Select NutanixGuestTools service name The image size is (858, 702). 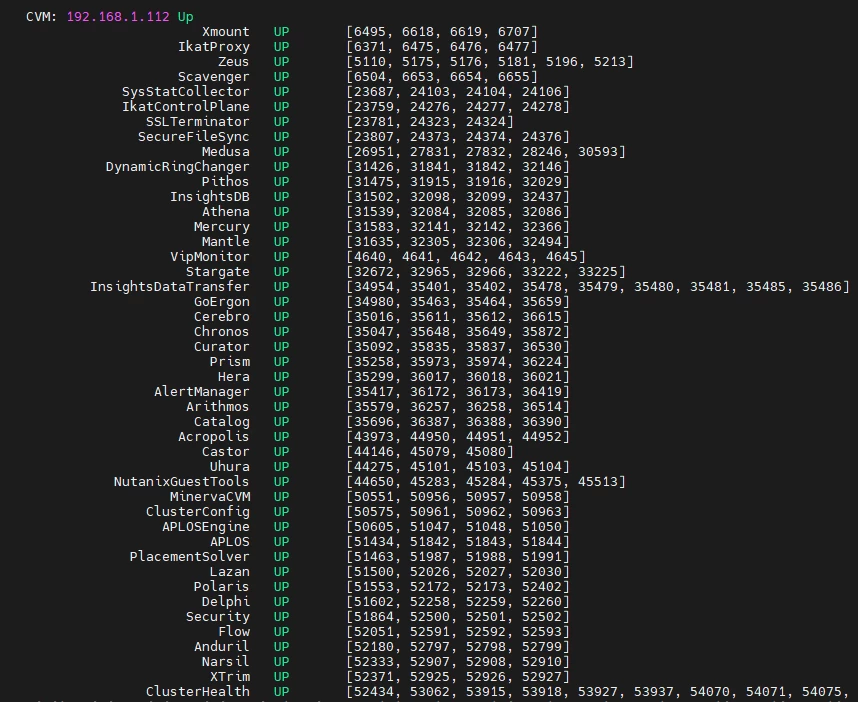pos(182,481)
